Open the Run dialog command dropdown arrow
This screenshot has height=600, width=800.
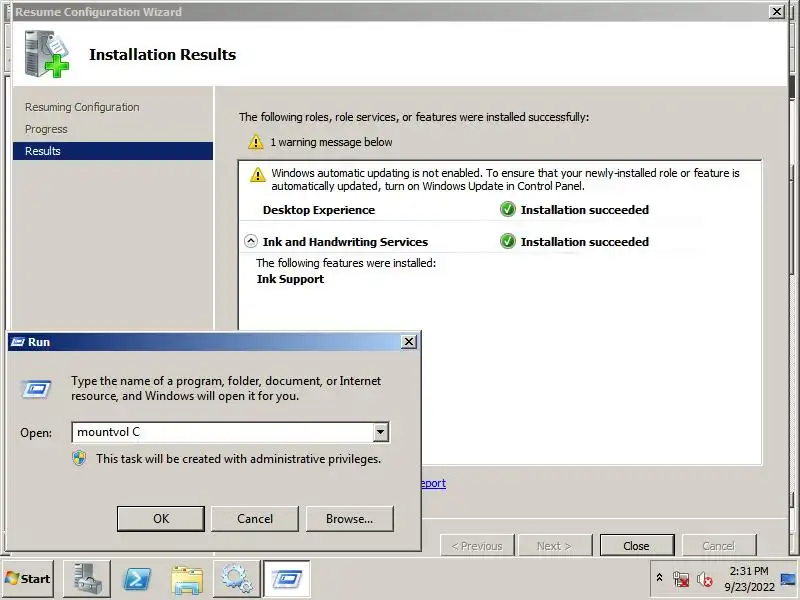(x=381, y=432)
